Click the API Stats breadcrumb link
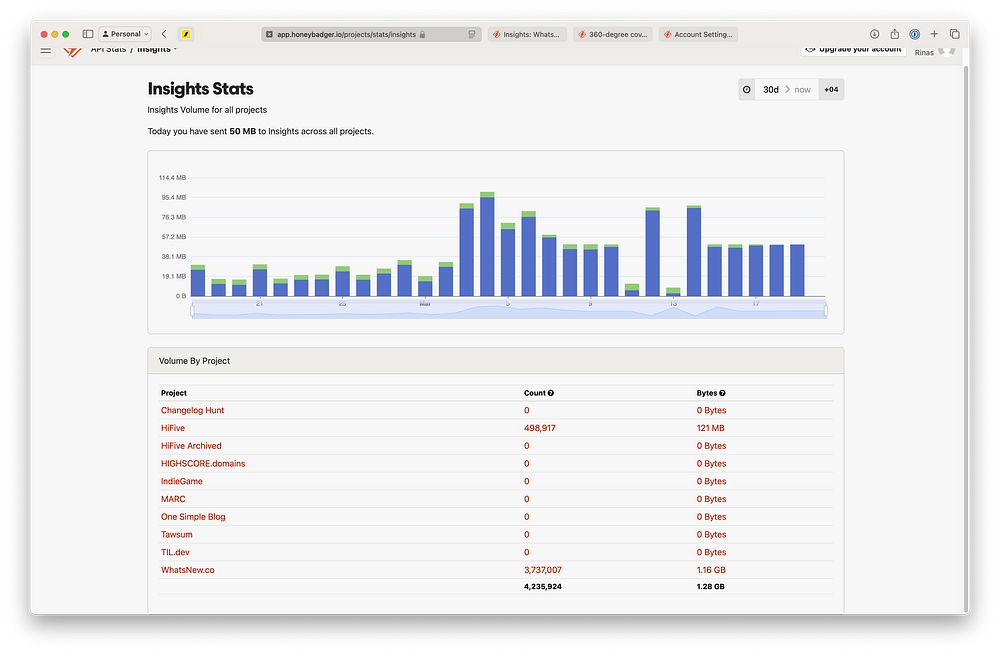The image size is (1000, 654). [108, 49]
